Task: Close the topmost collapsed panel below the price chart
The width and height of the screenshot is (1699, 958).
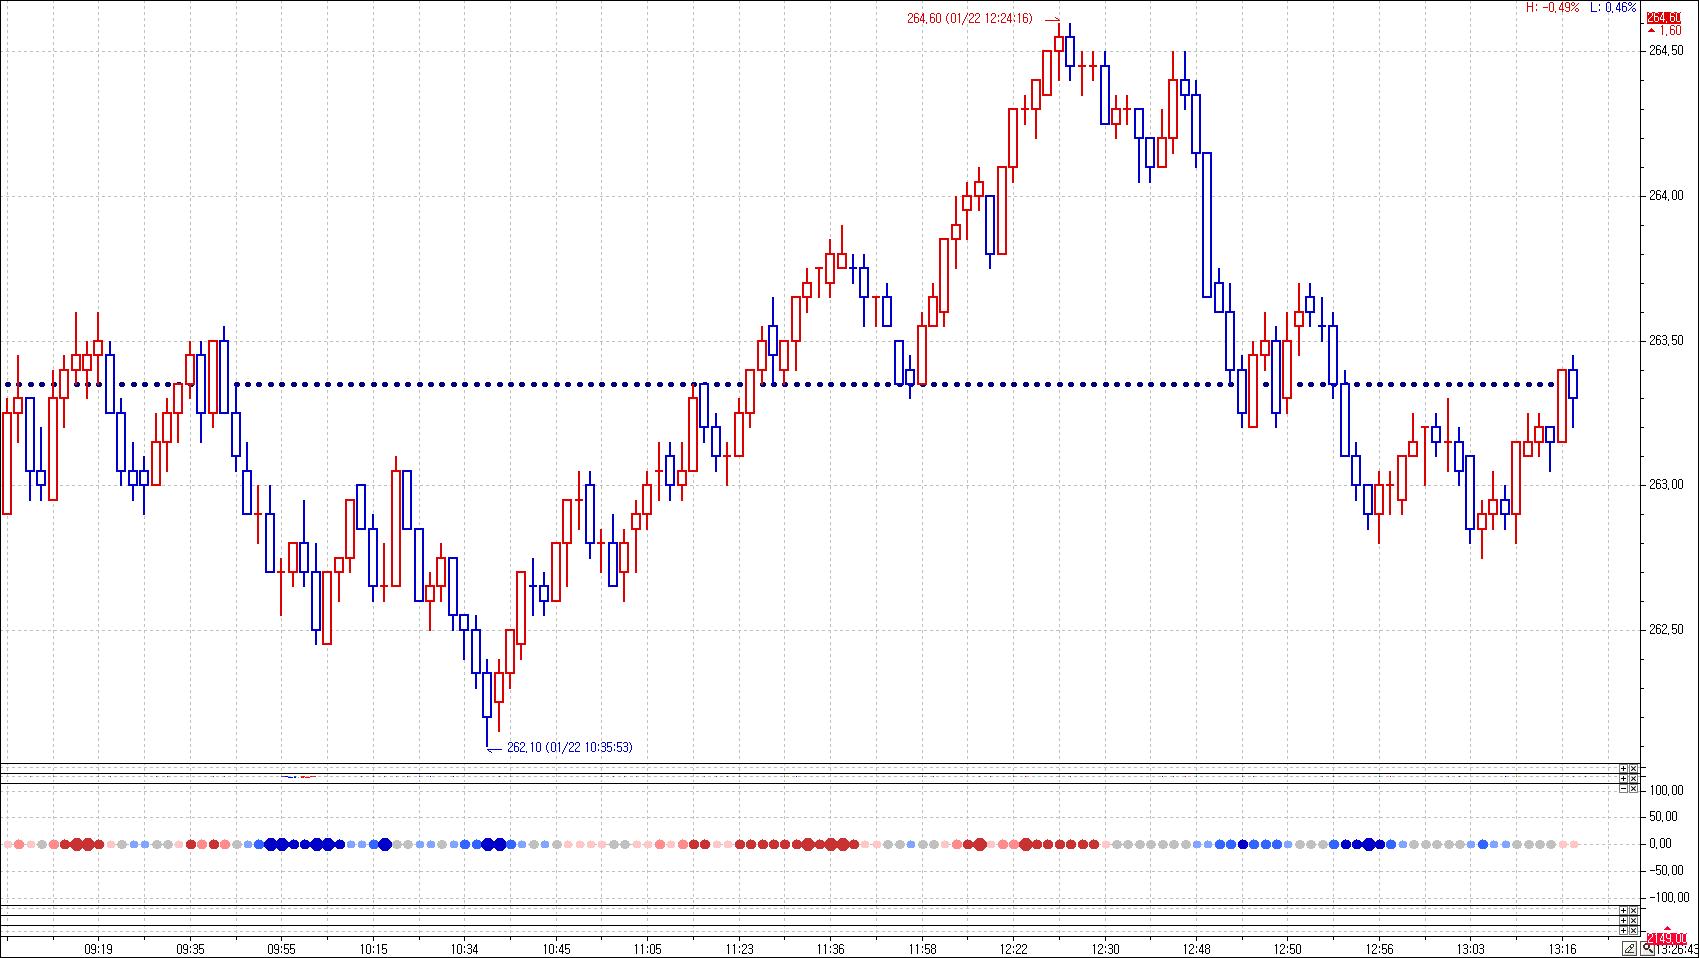Action: tap(1633, 768)
